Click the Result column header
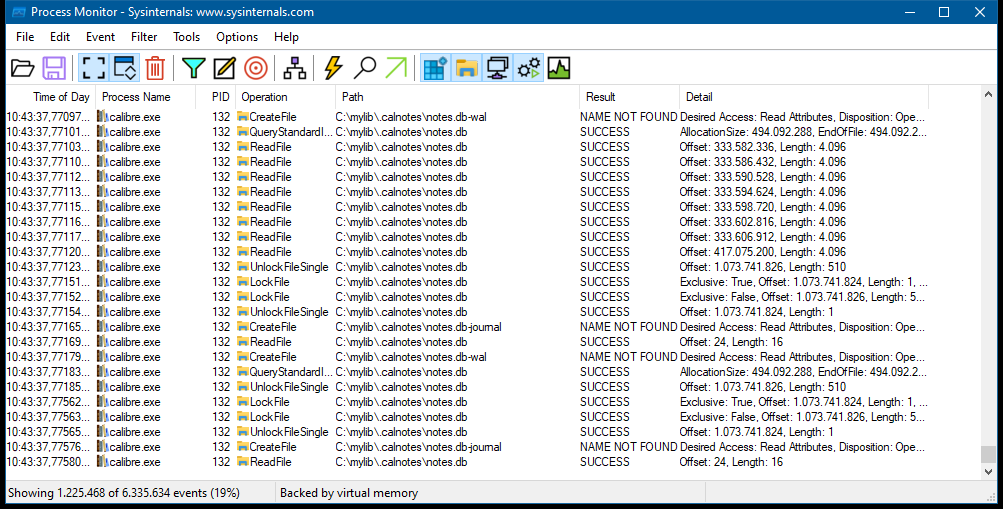Screen dimensions: 1003x509 point(629,97)
